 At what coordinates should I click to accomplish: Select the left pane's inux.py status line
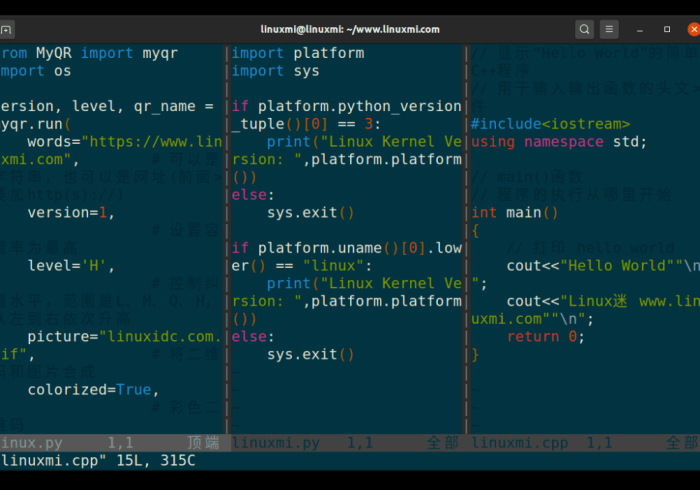tap(110, 442)
